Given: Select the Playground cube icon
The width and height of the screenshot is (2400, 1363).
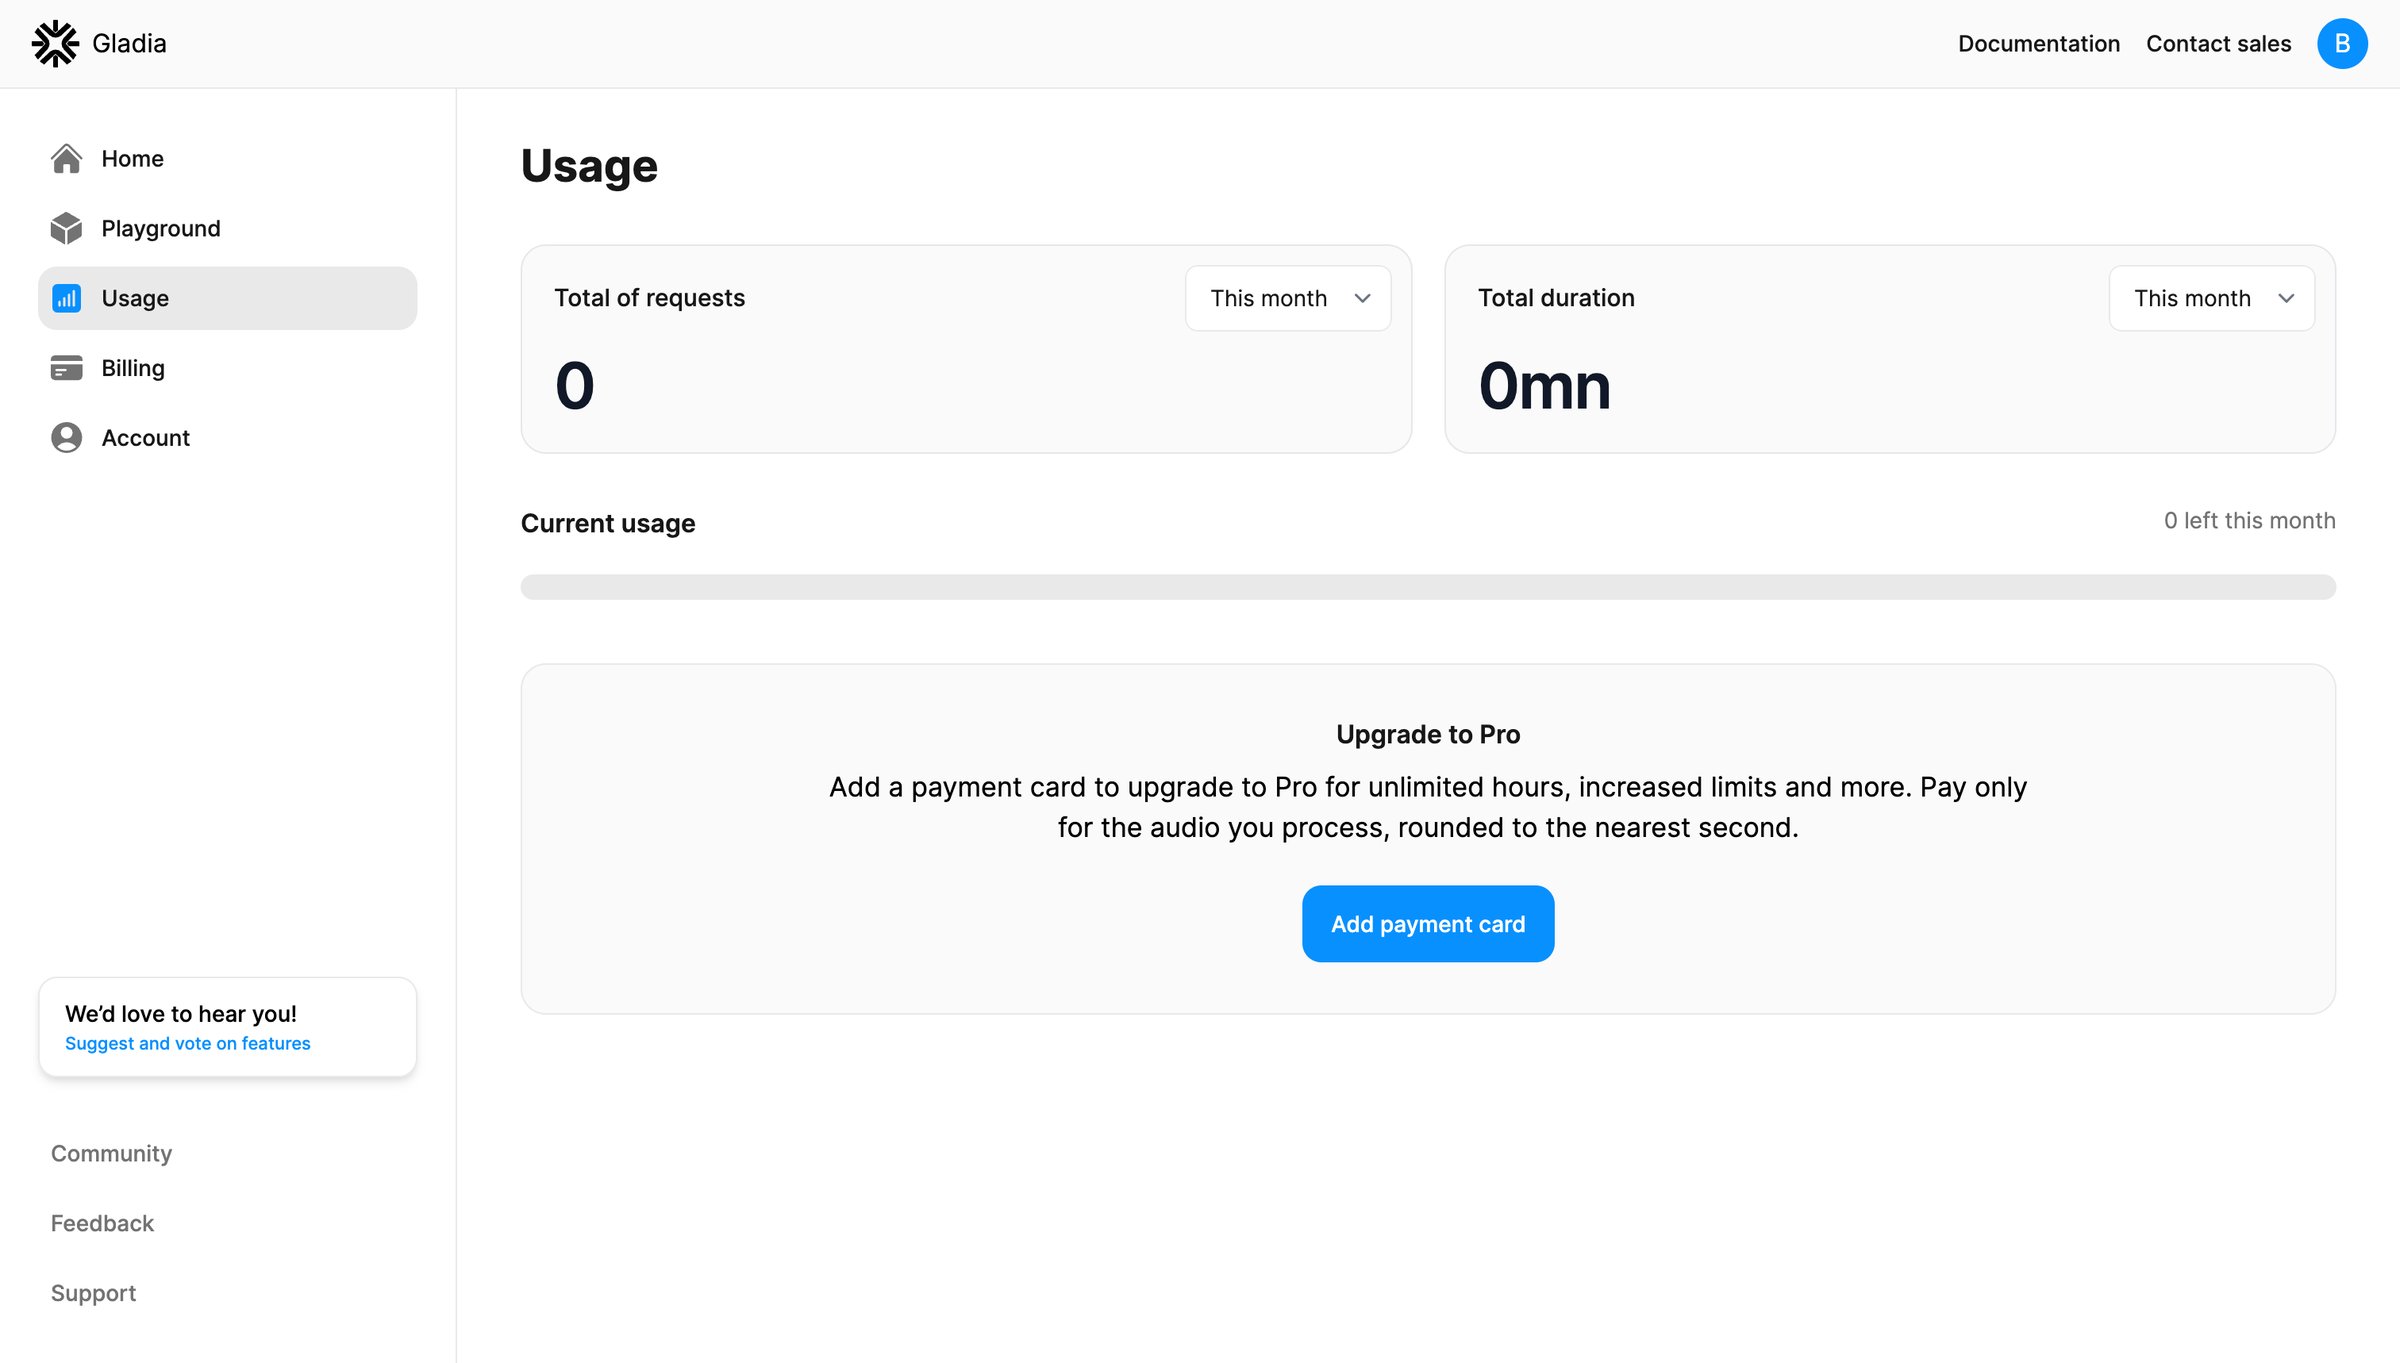Looking at the screenshot, I should pos(66,228).
